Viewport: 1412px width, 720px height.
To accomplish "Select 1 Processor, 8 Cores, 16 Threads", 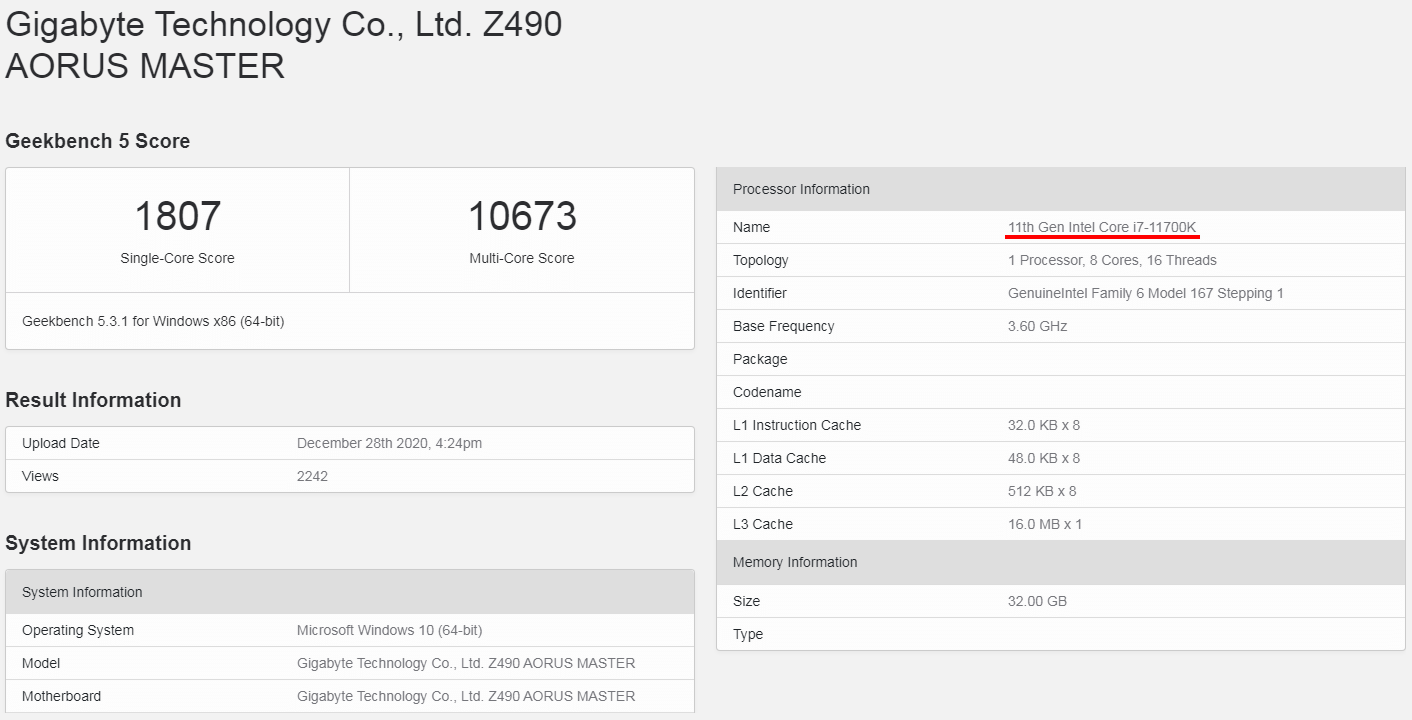I will pos(1112,260).
